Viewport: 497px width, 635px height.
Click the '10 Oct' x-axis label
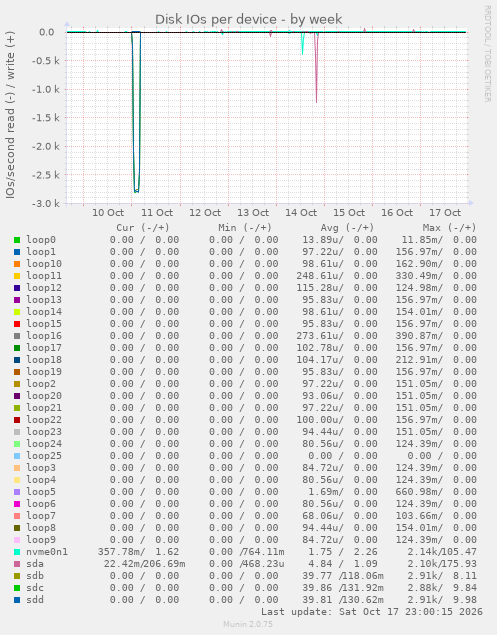click(108, 213)
